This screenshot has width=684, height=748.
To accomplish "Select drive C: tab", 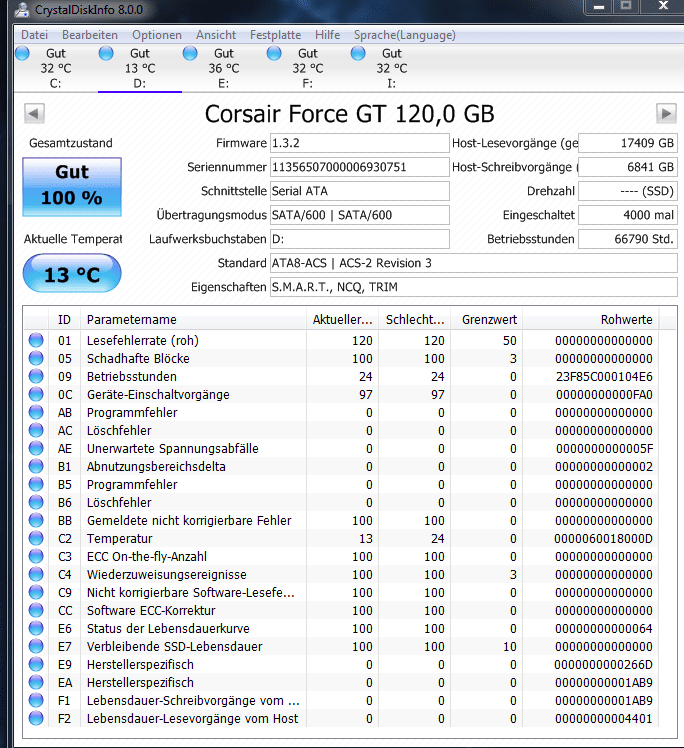I will tap(56, 68).
